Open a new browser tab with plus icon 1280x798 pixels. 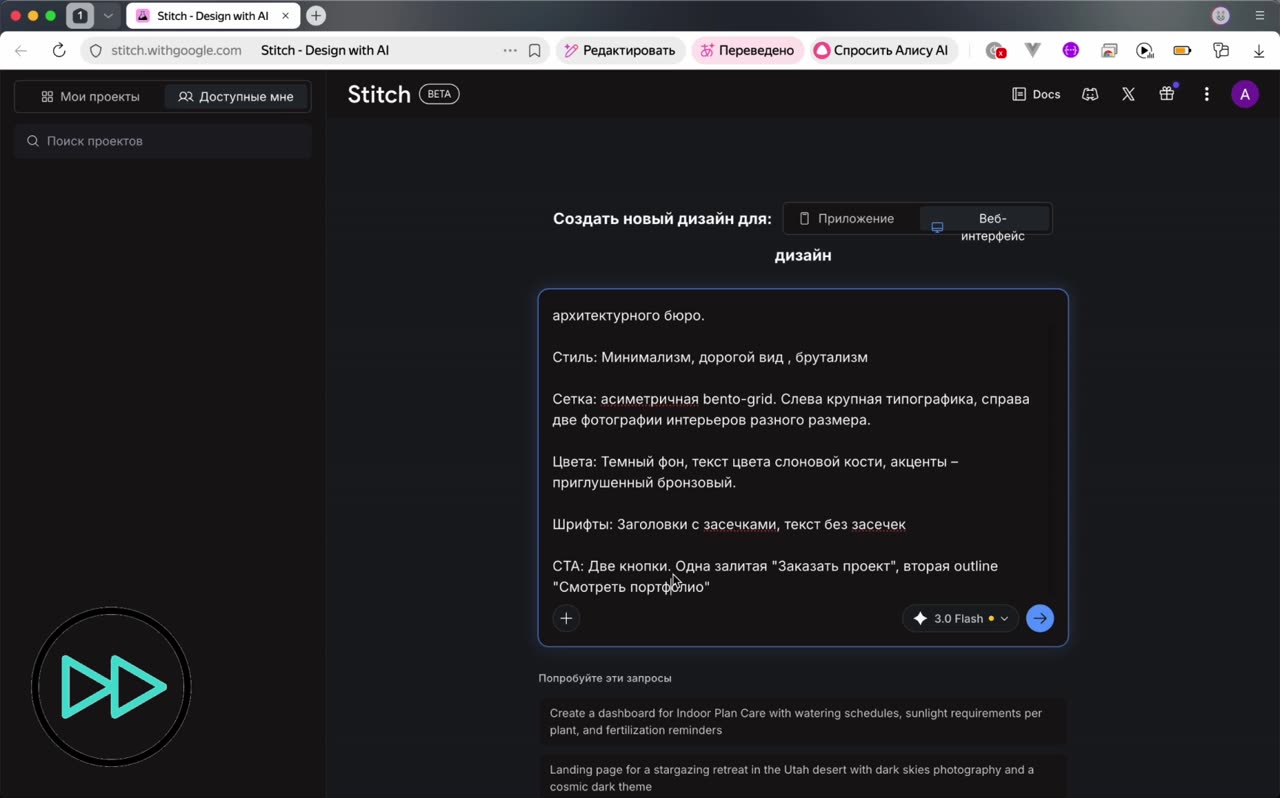tap(316, 16)
